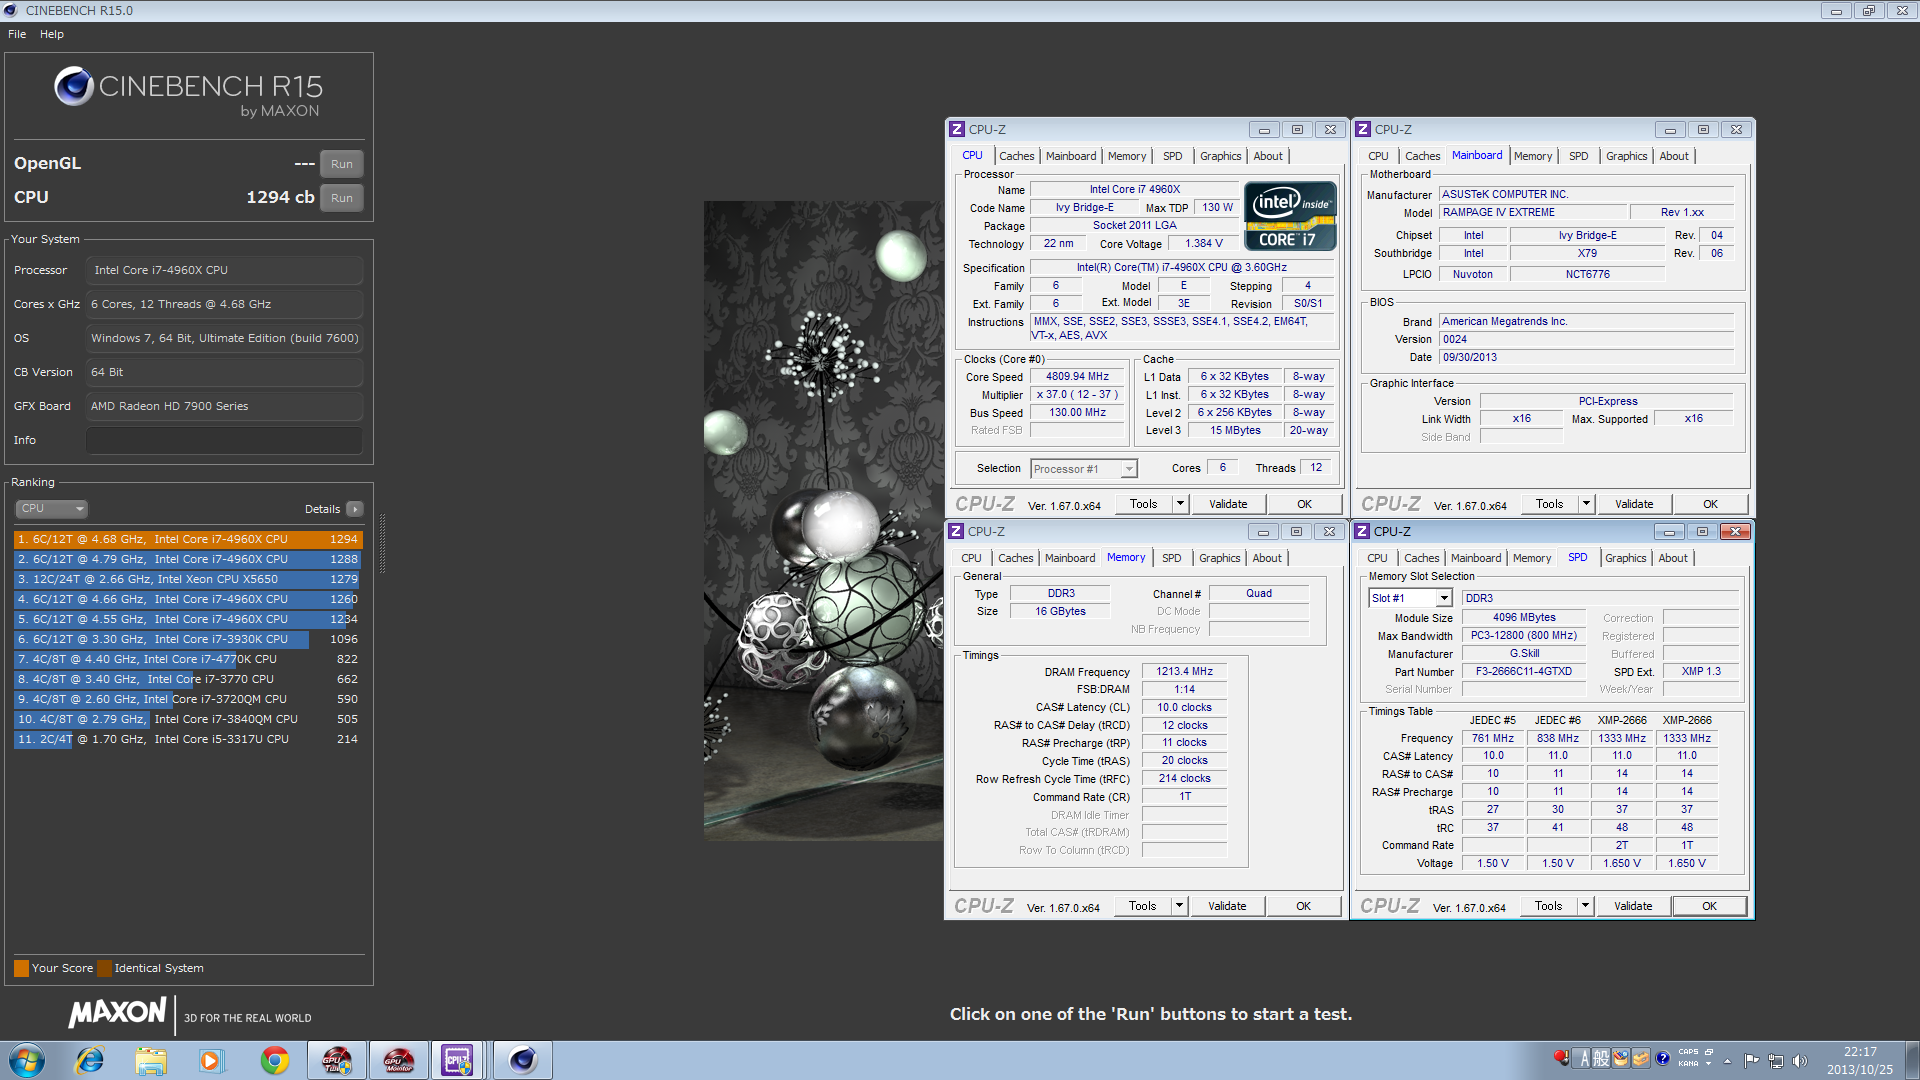
Task: Expand the ranking Details arrow
Action: [x=355, y=509]
